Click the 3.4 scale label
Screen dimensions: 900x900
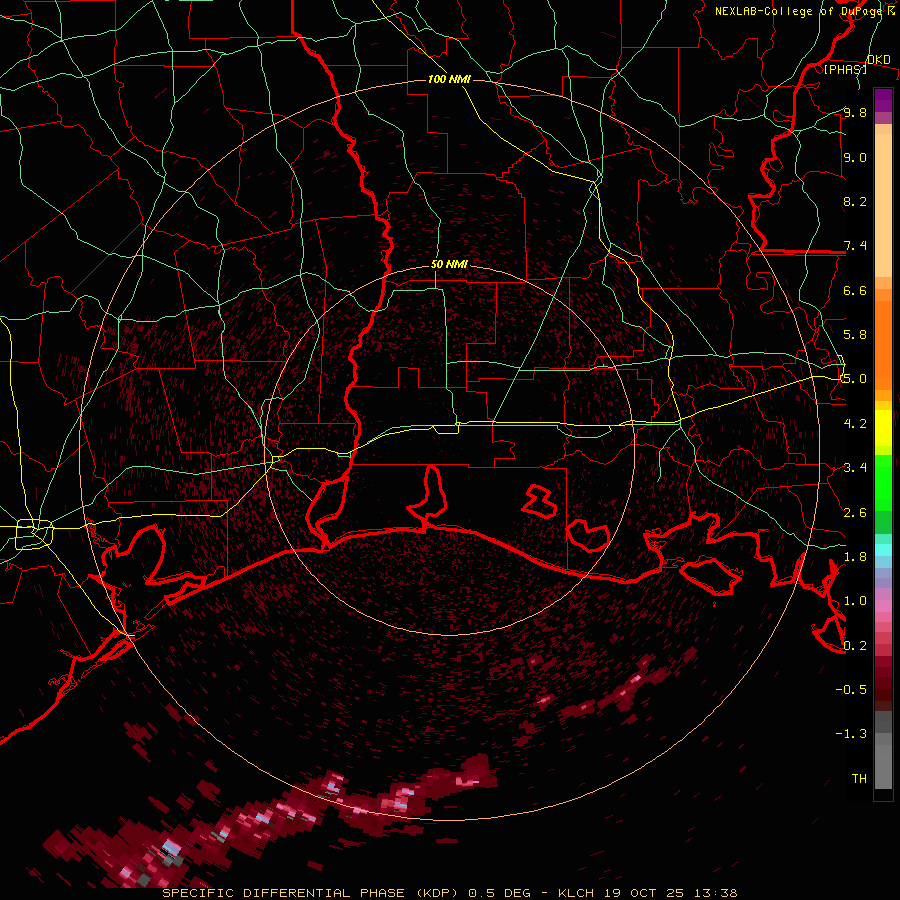pos(855,468)
